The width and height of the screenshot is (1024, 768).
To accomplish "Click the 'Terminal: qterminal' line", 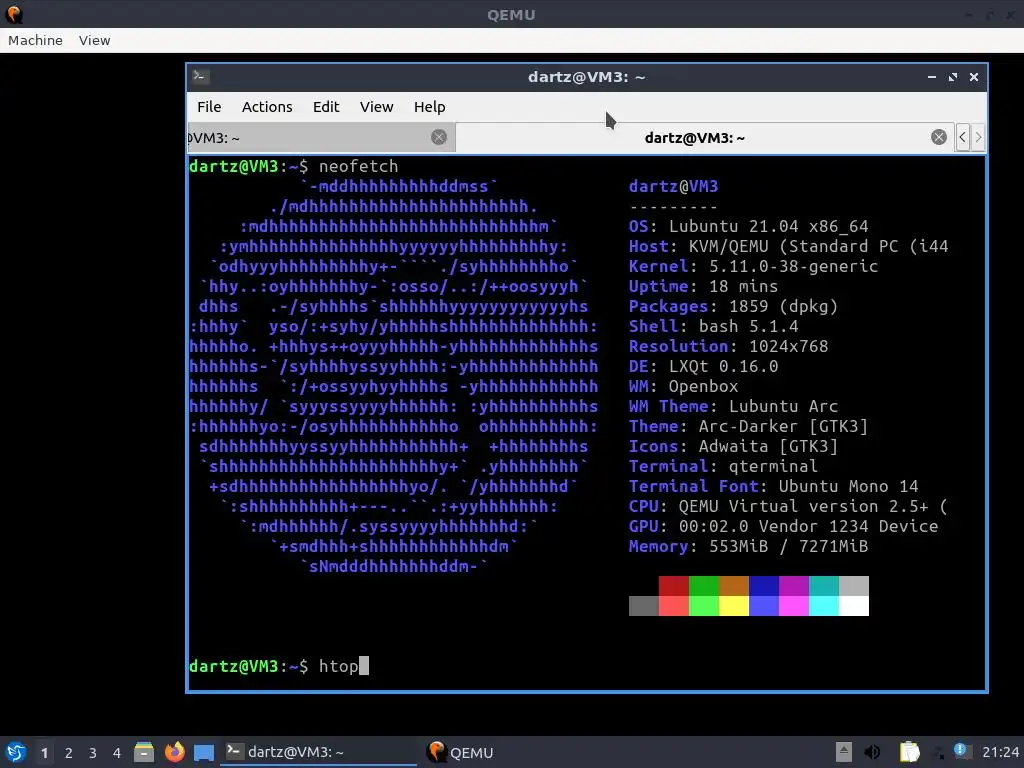I will point(723,466).
